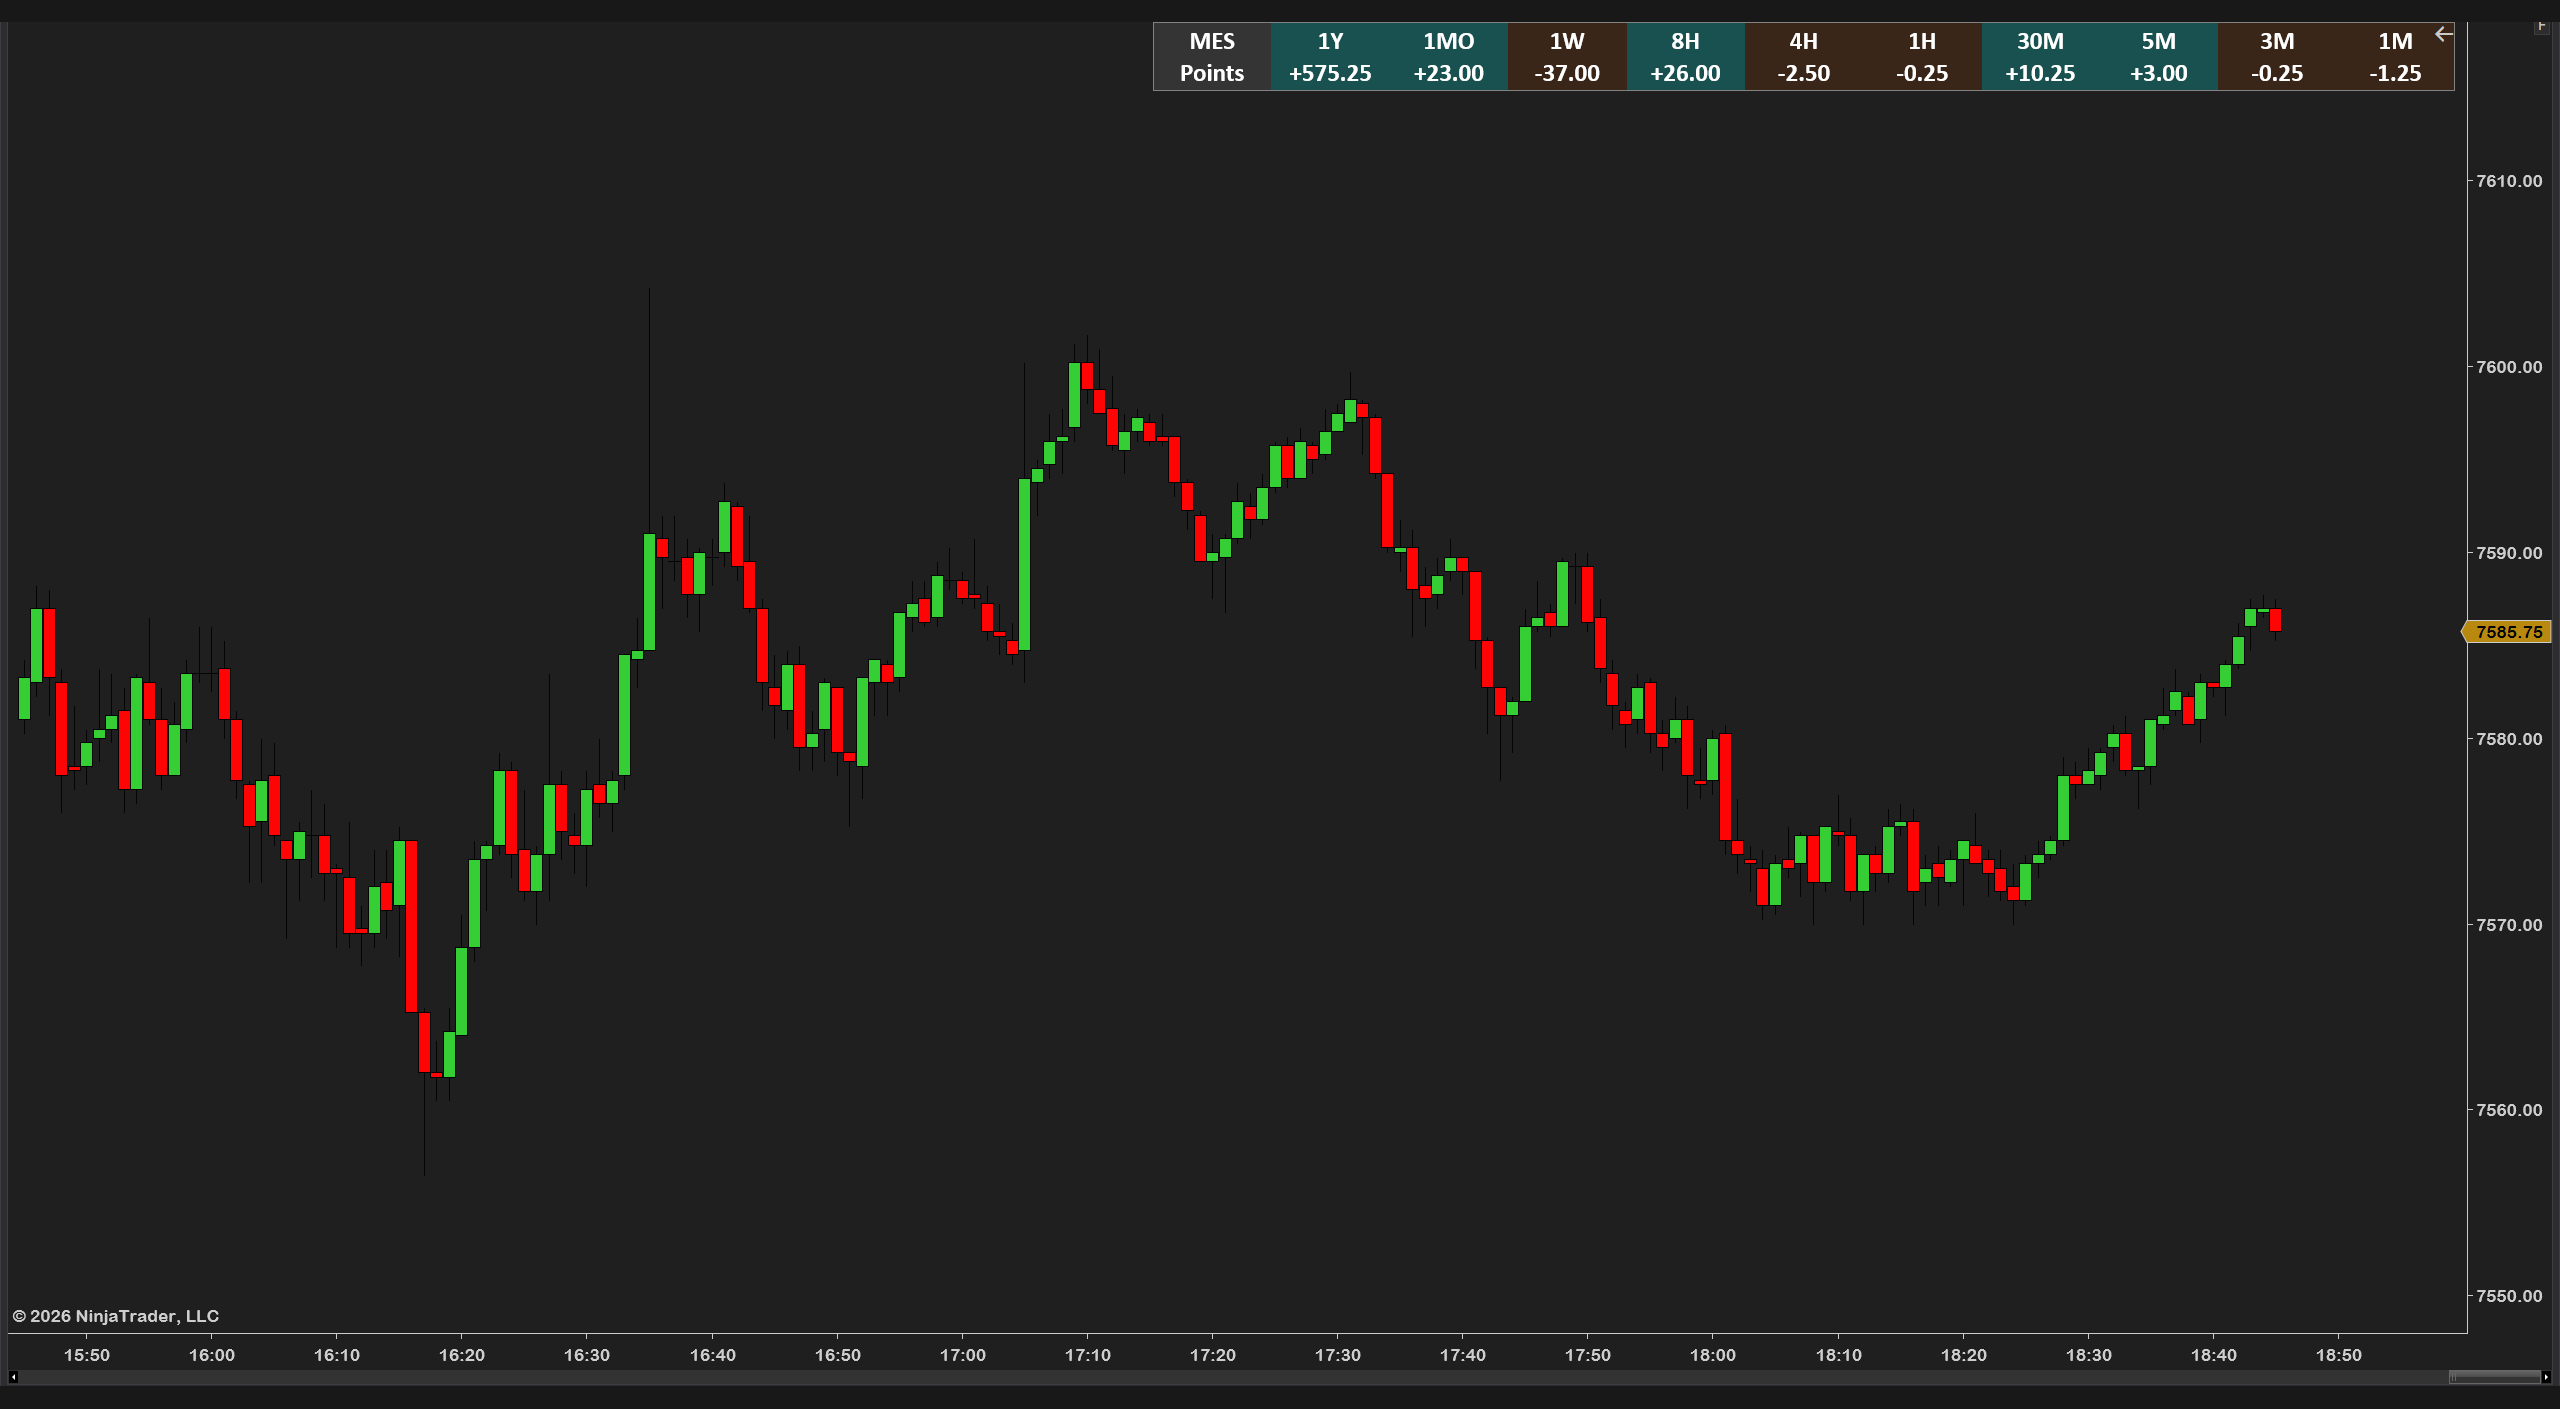Switch to the 5M timeframe
Viewport: 2560px width, 1409px height.
click(2158, 57)
